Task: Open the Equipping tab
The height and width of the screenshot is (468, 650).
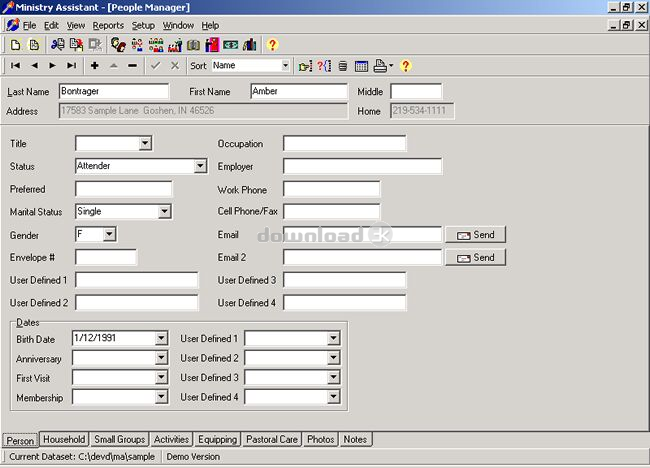Action: coord(217,439)
